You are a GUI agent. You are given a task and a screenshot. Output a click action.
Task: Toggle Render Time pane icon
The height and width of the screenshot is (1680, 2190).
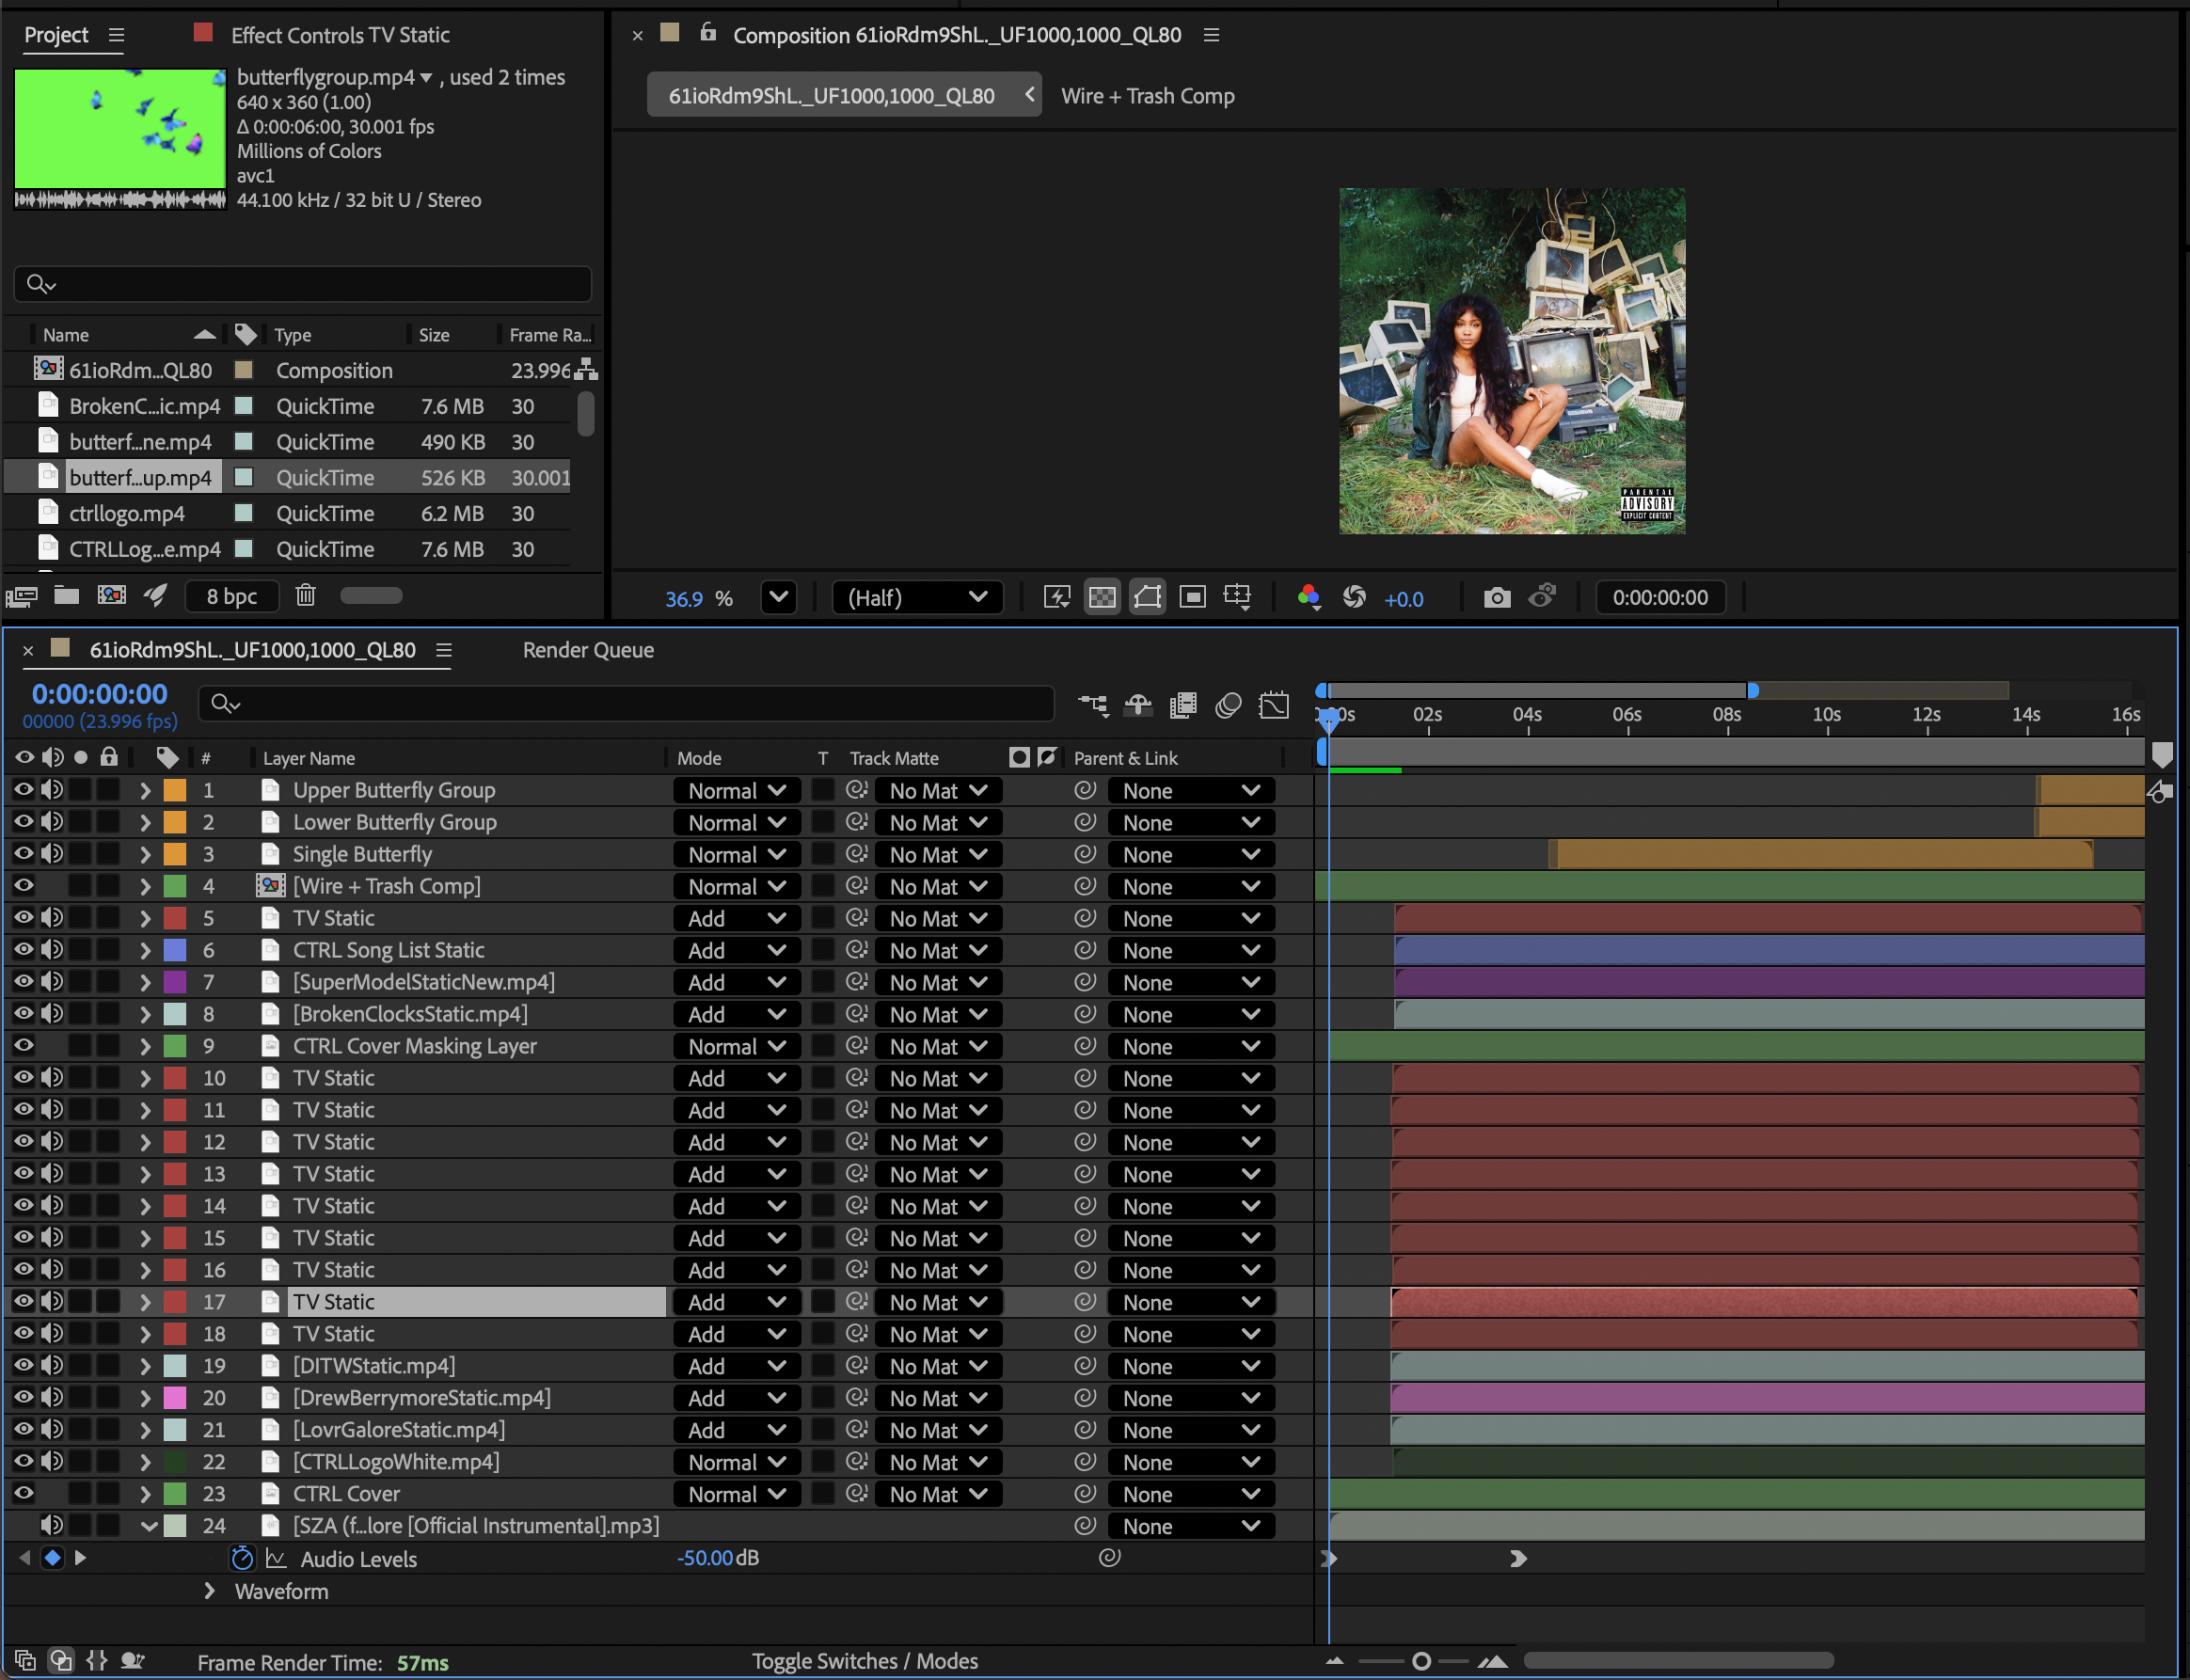pyautogui.click(x=132, y=1660)
